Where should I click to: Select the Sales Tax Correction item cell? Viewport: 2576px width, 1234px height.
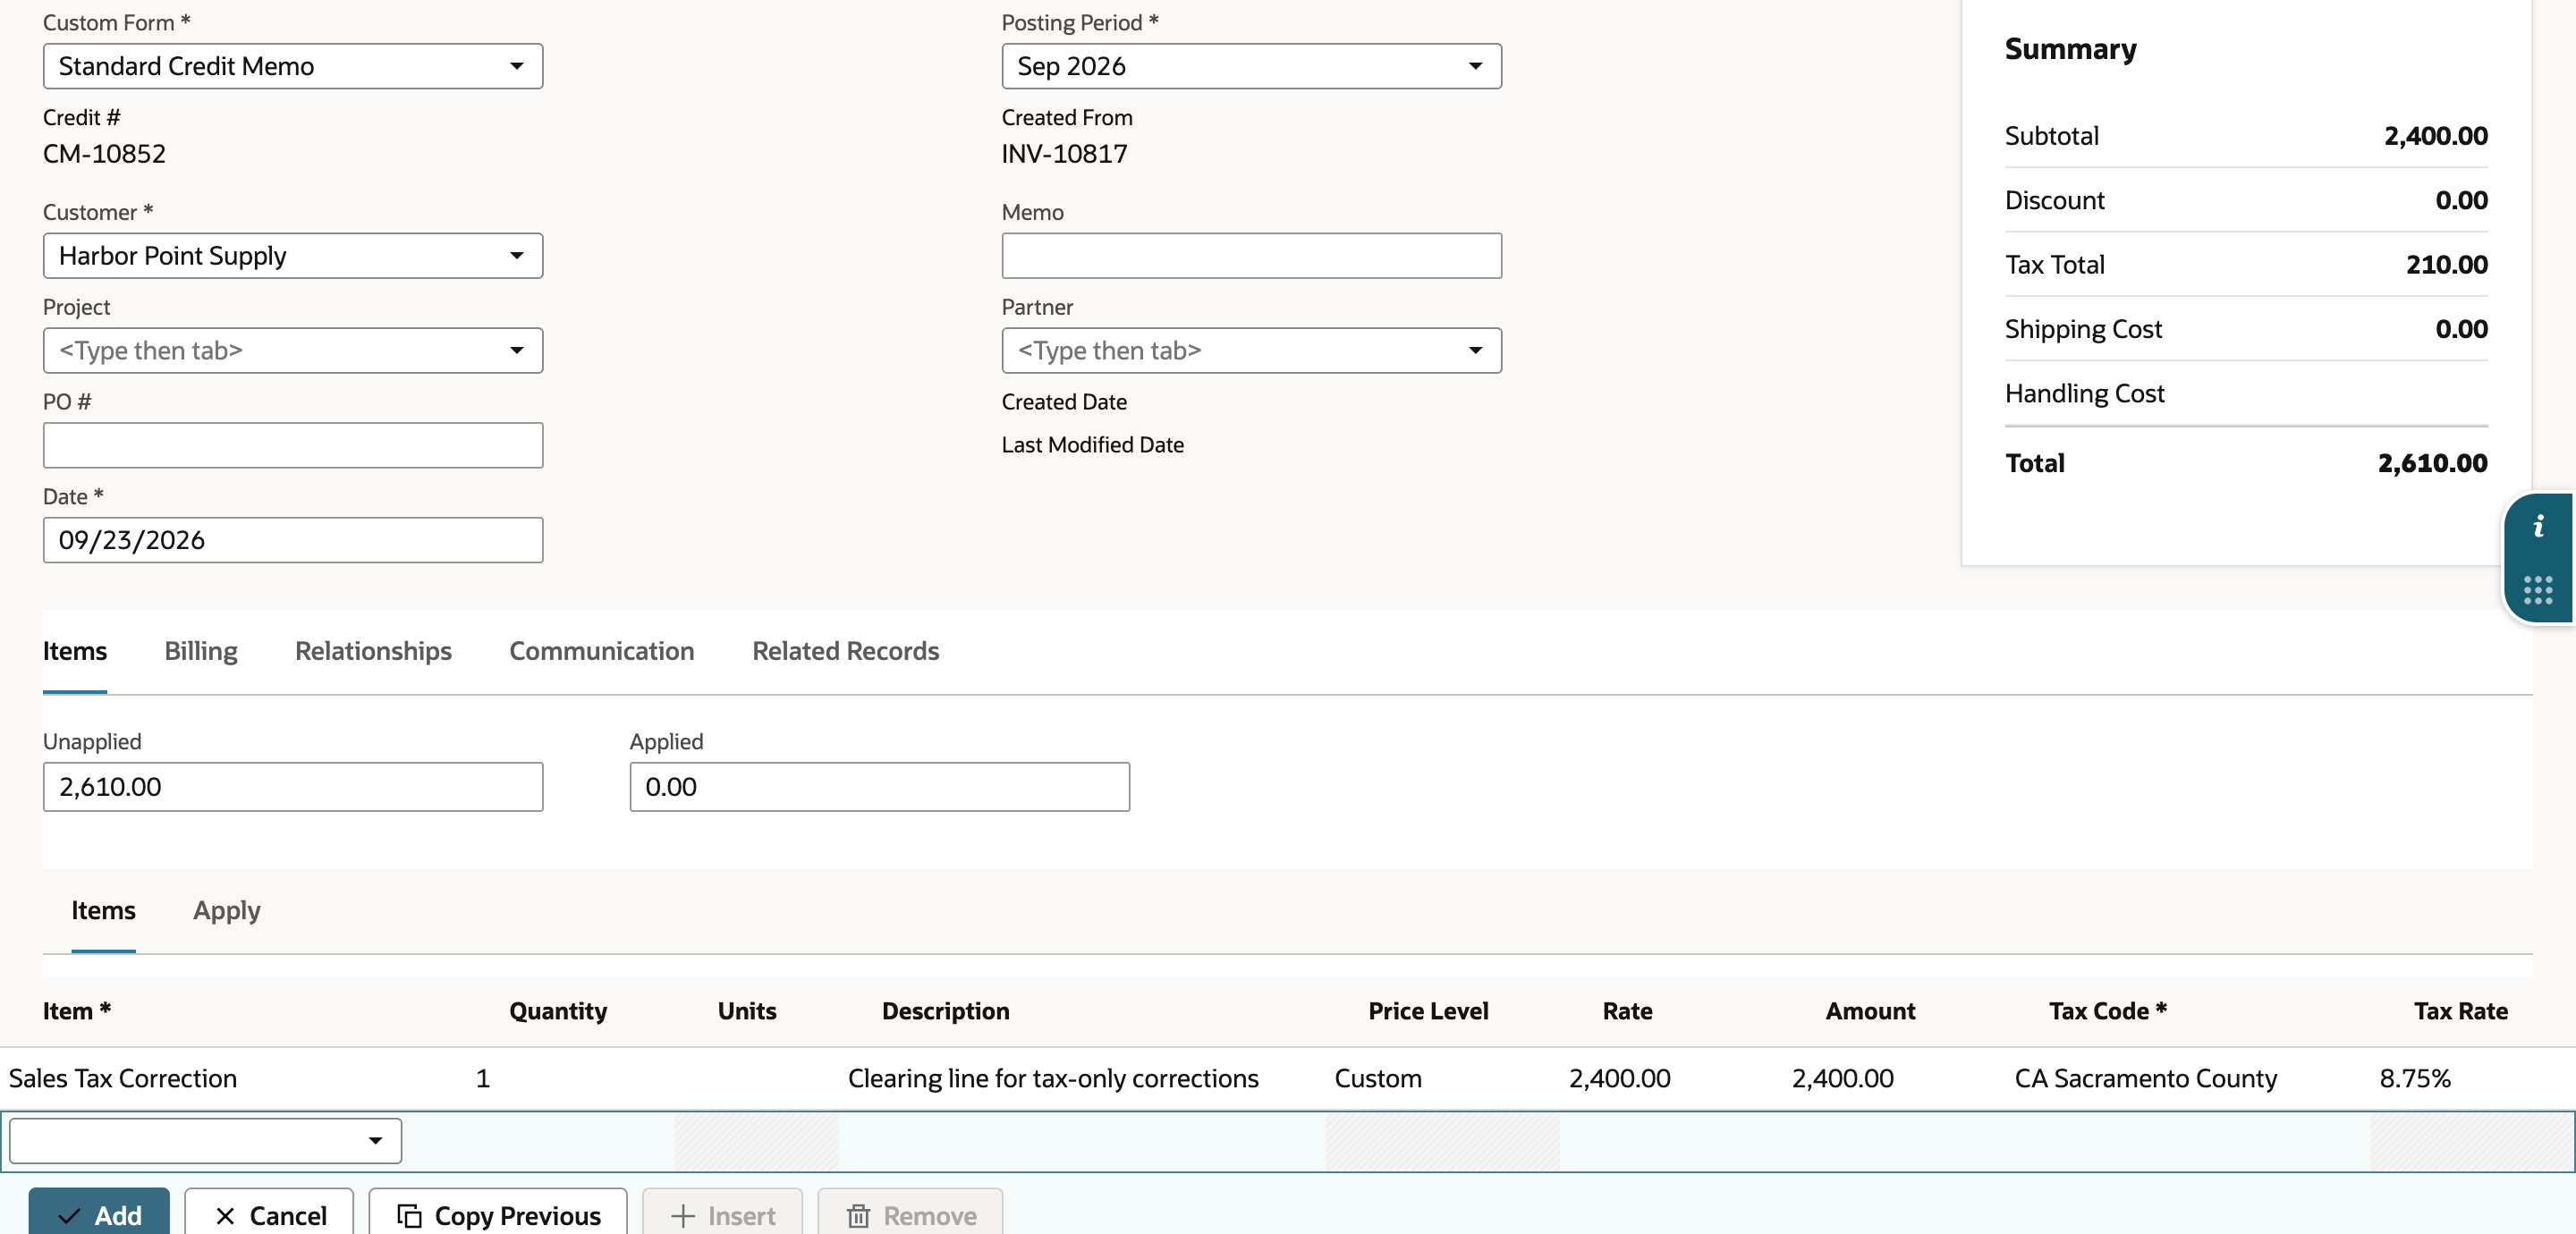tap(123, 1078)
